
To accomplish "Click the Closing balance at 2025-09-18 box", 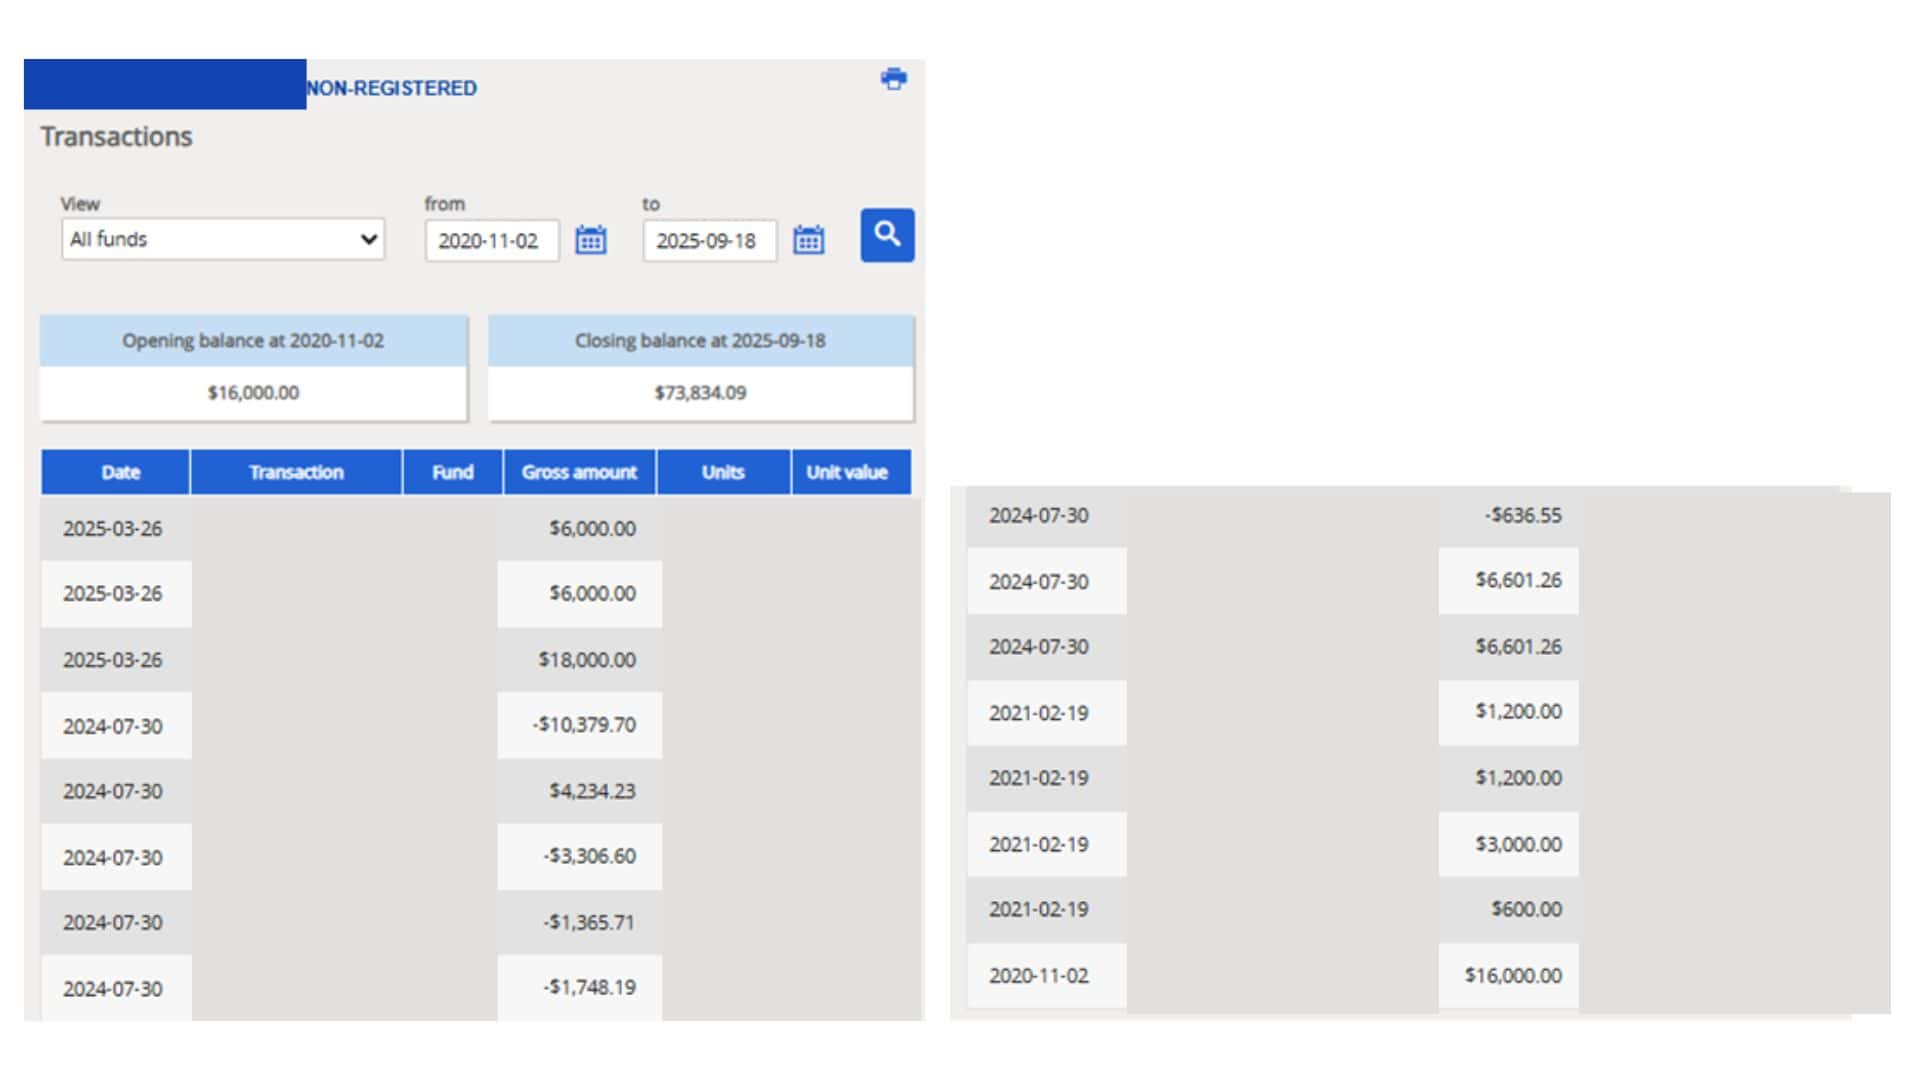I will pos(700,368).
